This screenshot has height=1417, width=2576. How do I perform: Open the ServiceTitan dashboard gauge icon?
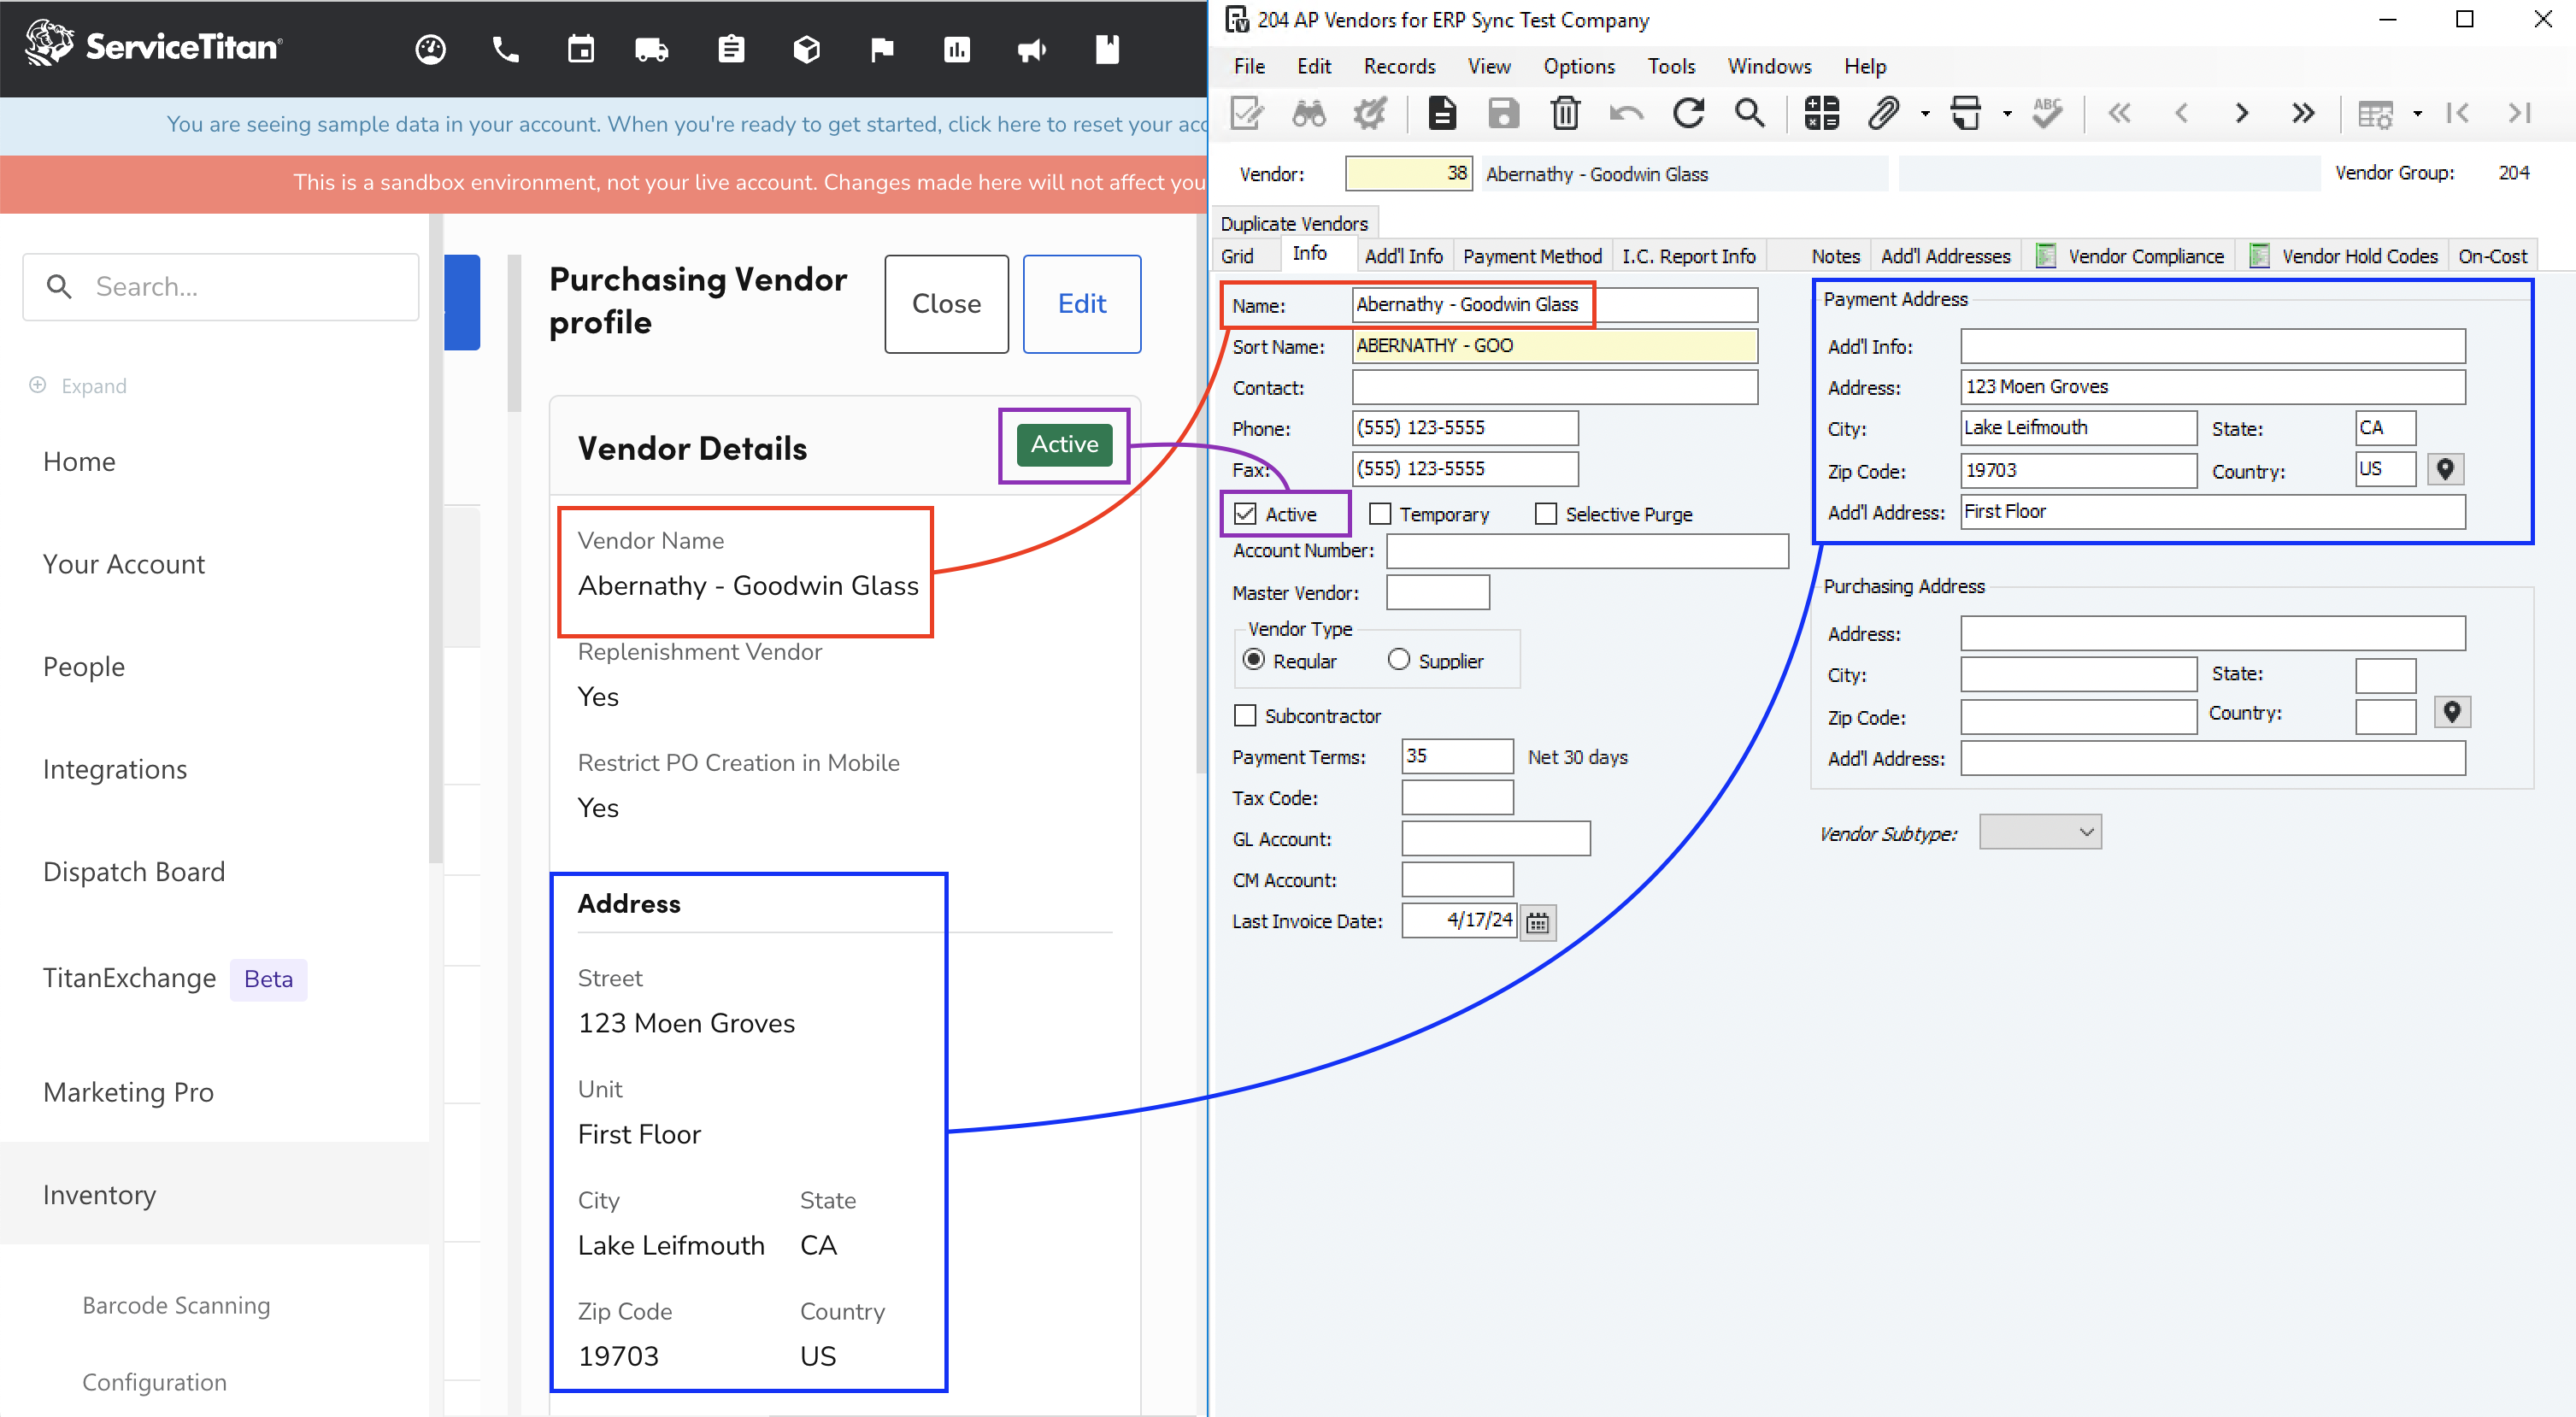[x=430, y=49]
